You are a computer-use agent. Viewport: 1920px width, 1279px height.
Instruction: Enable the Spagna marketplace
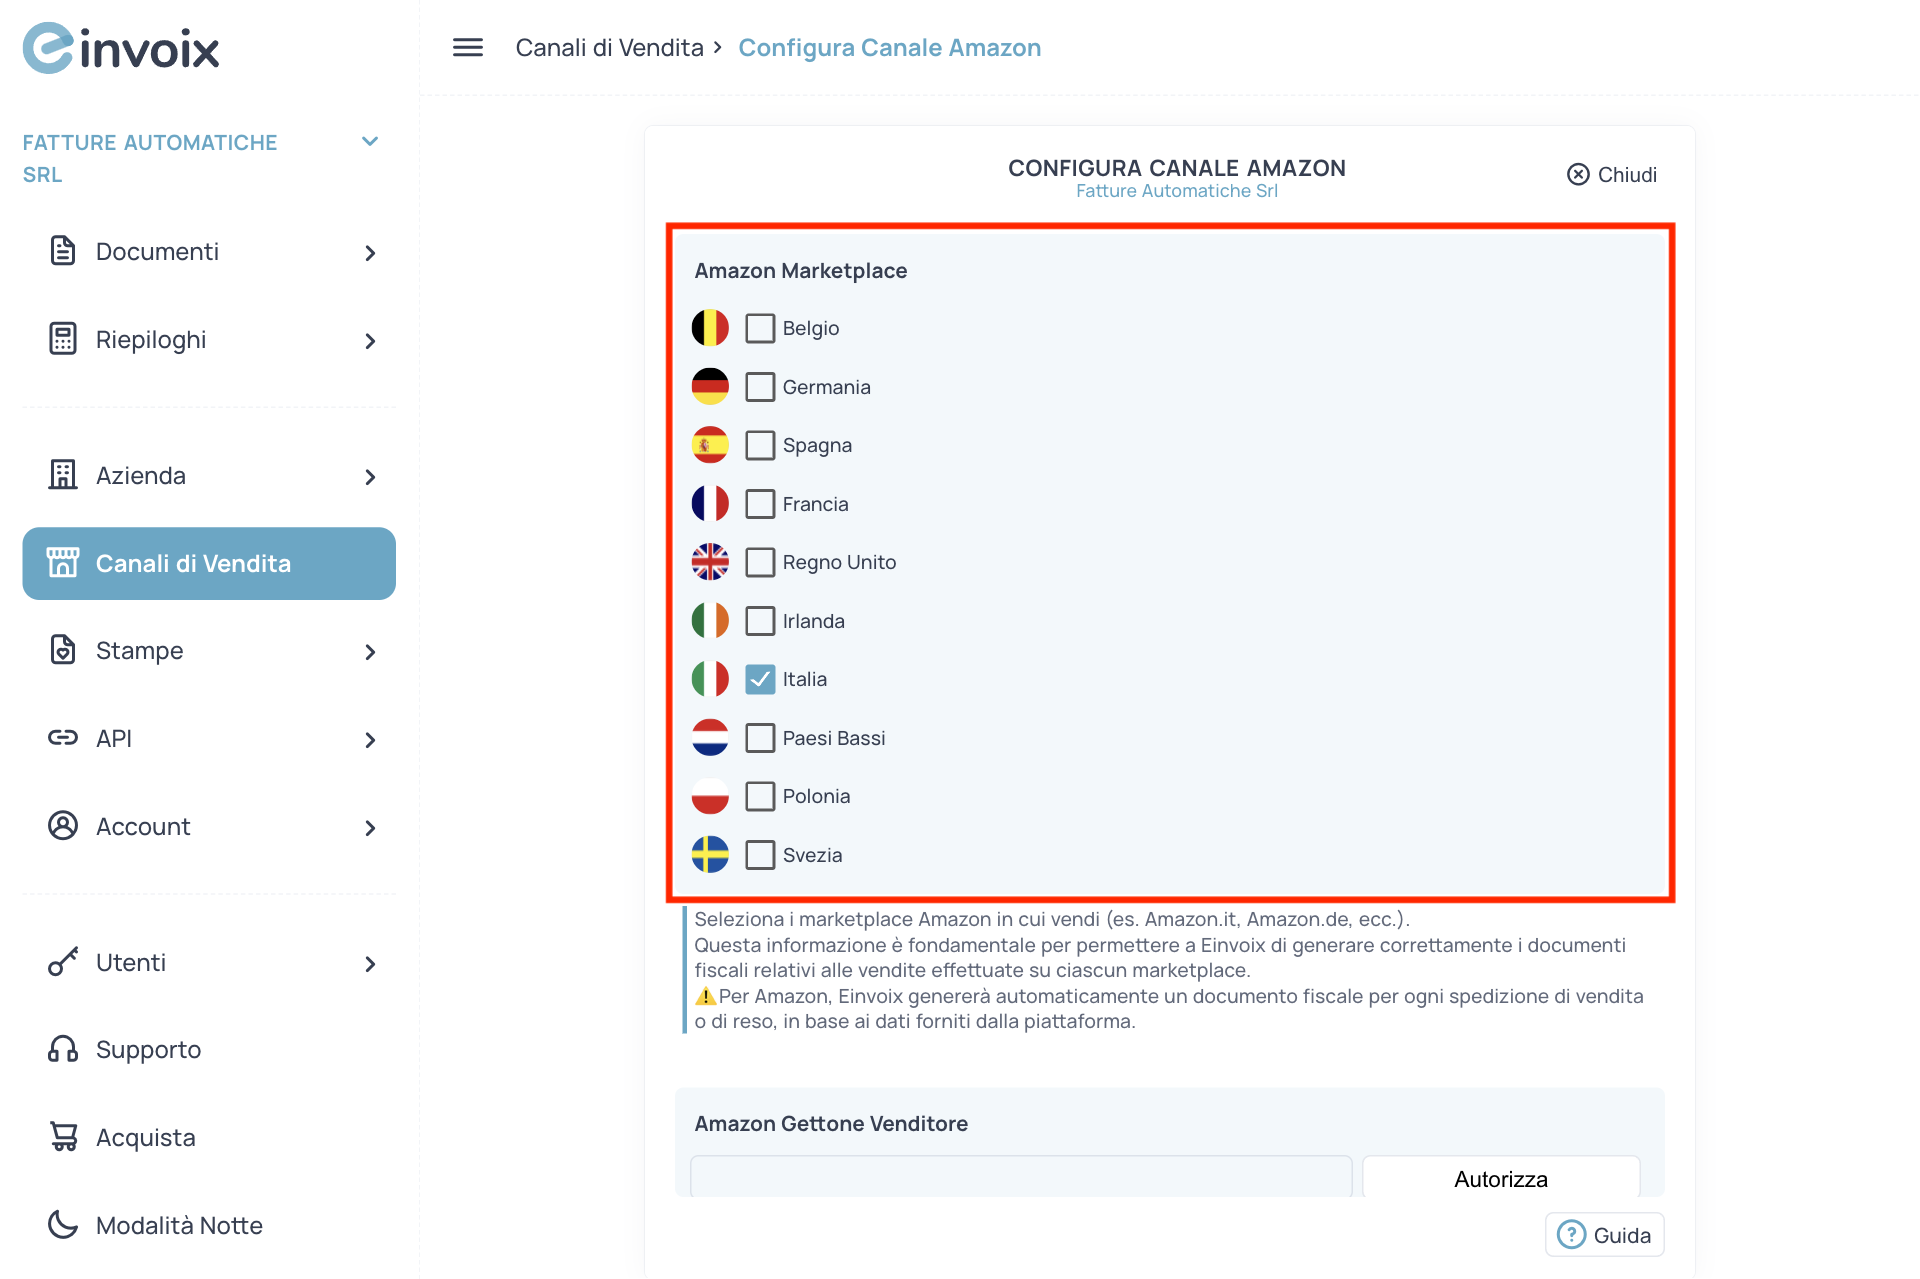pyautogui.click(x=760, y=445)
